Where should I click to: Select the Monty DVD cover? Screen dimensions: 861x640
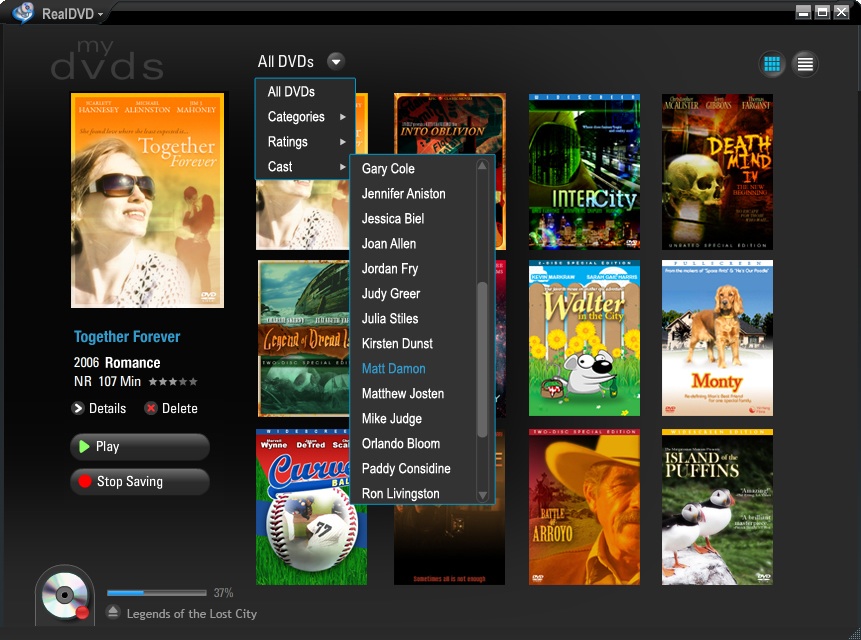717,338
